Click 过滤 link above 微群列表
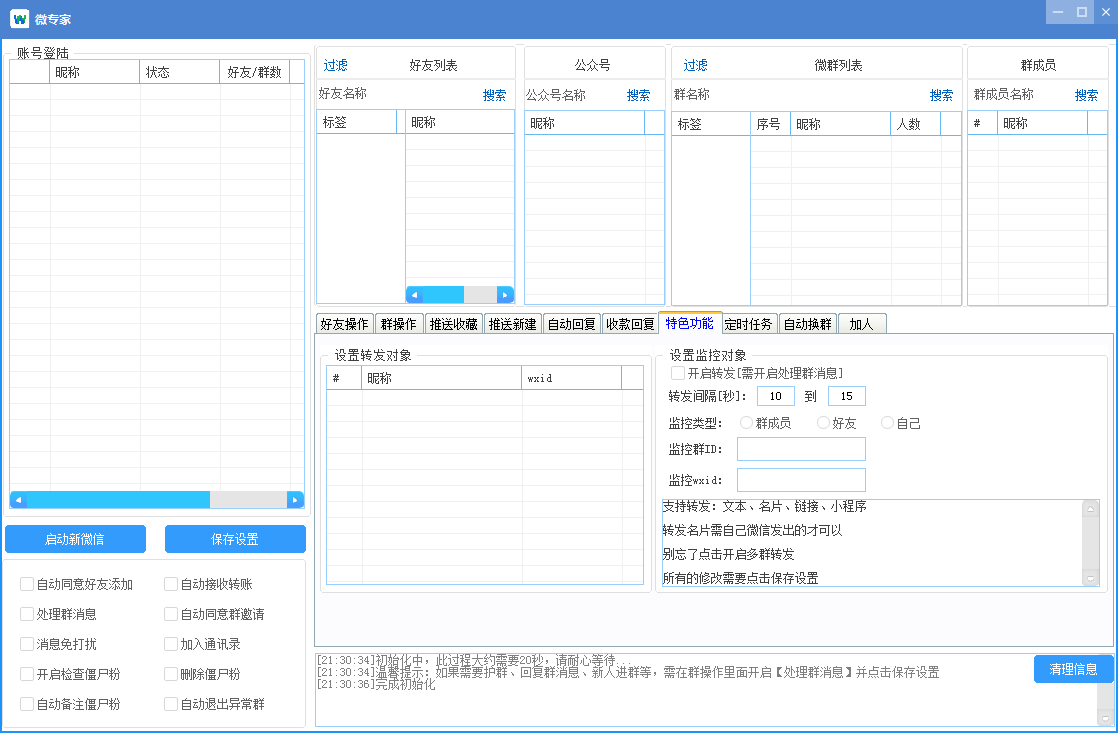Screen dimensions: 1118x733 coord(695,65)
